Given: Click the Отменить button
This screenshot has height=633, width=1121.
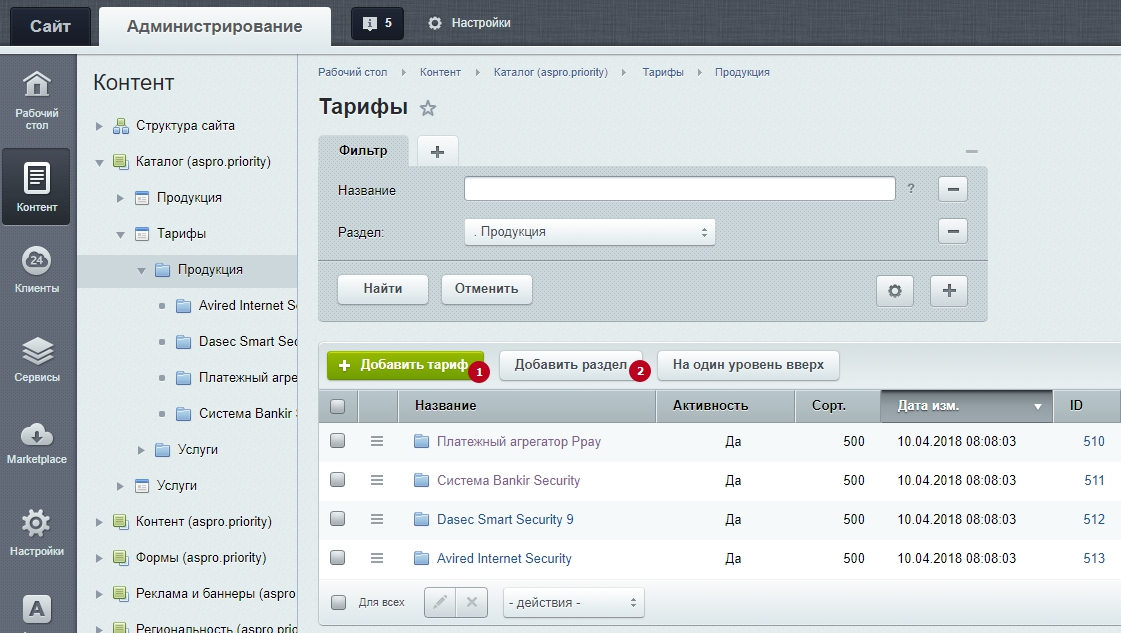Looking at the screenshot, I should pyautogui.click(x=486, y=289).
